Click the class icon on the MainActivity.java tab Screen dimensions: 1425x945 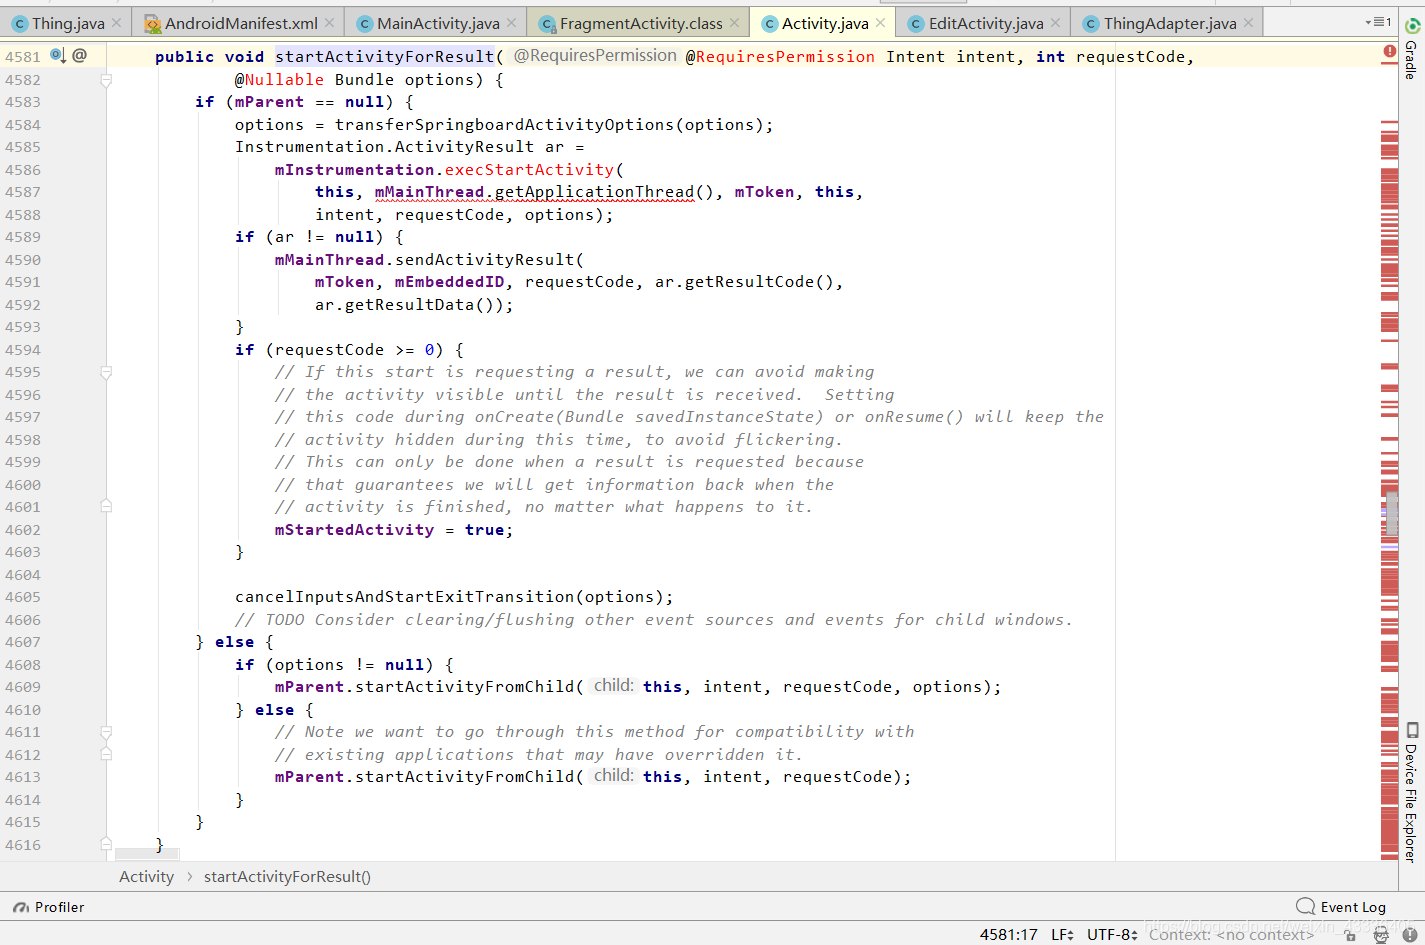coord(365,24)
